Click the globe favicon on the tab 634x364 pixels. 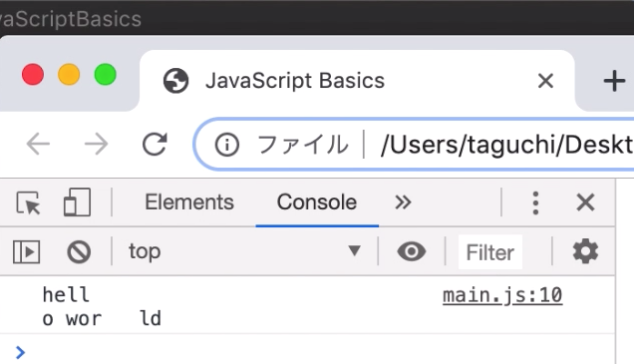[176, 80]
